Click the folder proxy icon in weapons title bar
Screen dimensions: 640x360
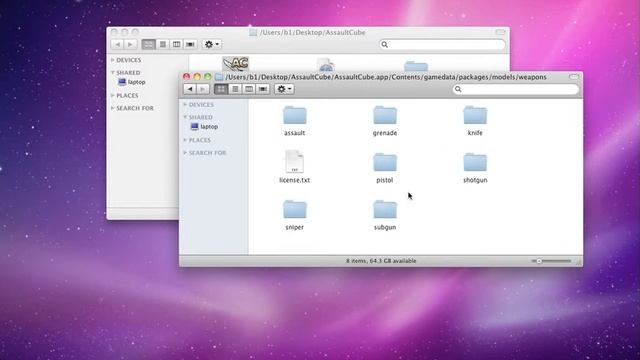tap(219, 77)
